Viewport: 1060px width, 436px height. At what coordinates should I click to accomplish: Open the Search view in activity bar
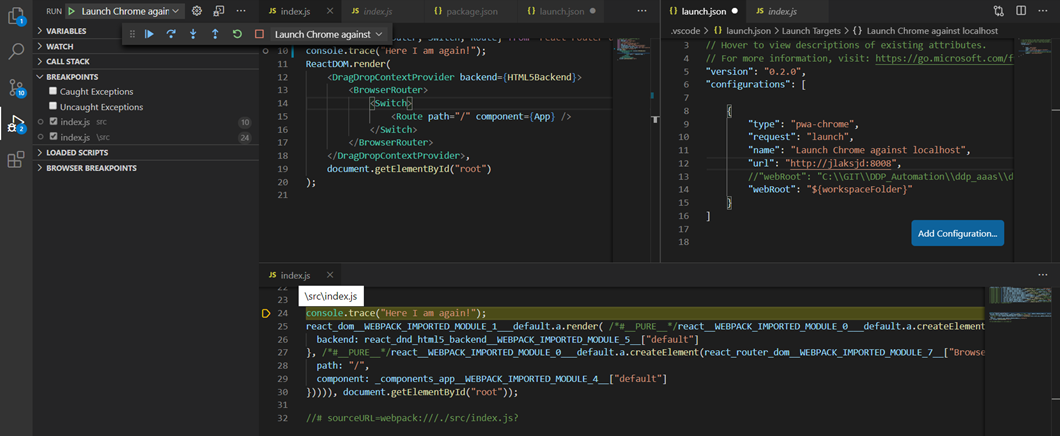point(16,51)
